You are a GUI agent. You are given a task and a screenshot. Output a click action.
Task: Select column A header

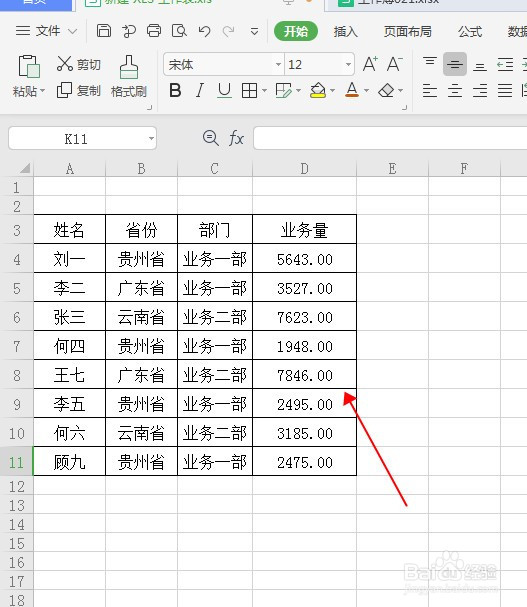click(69, 168)
